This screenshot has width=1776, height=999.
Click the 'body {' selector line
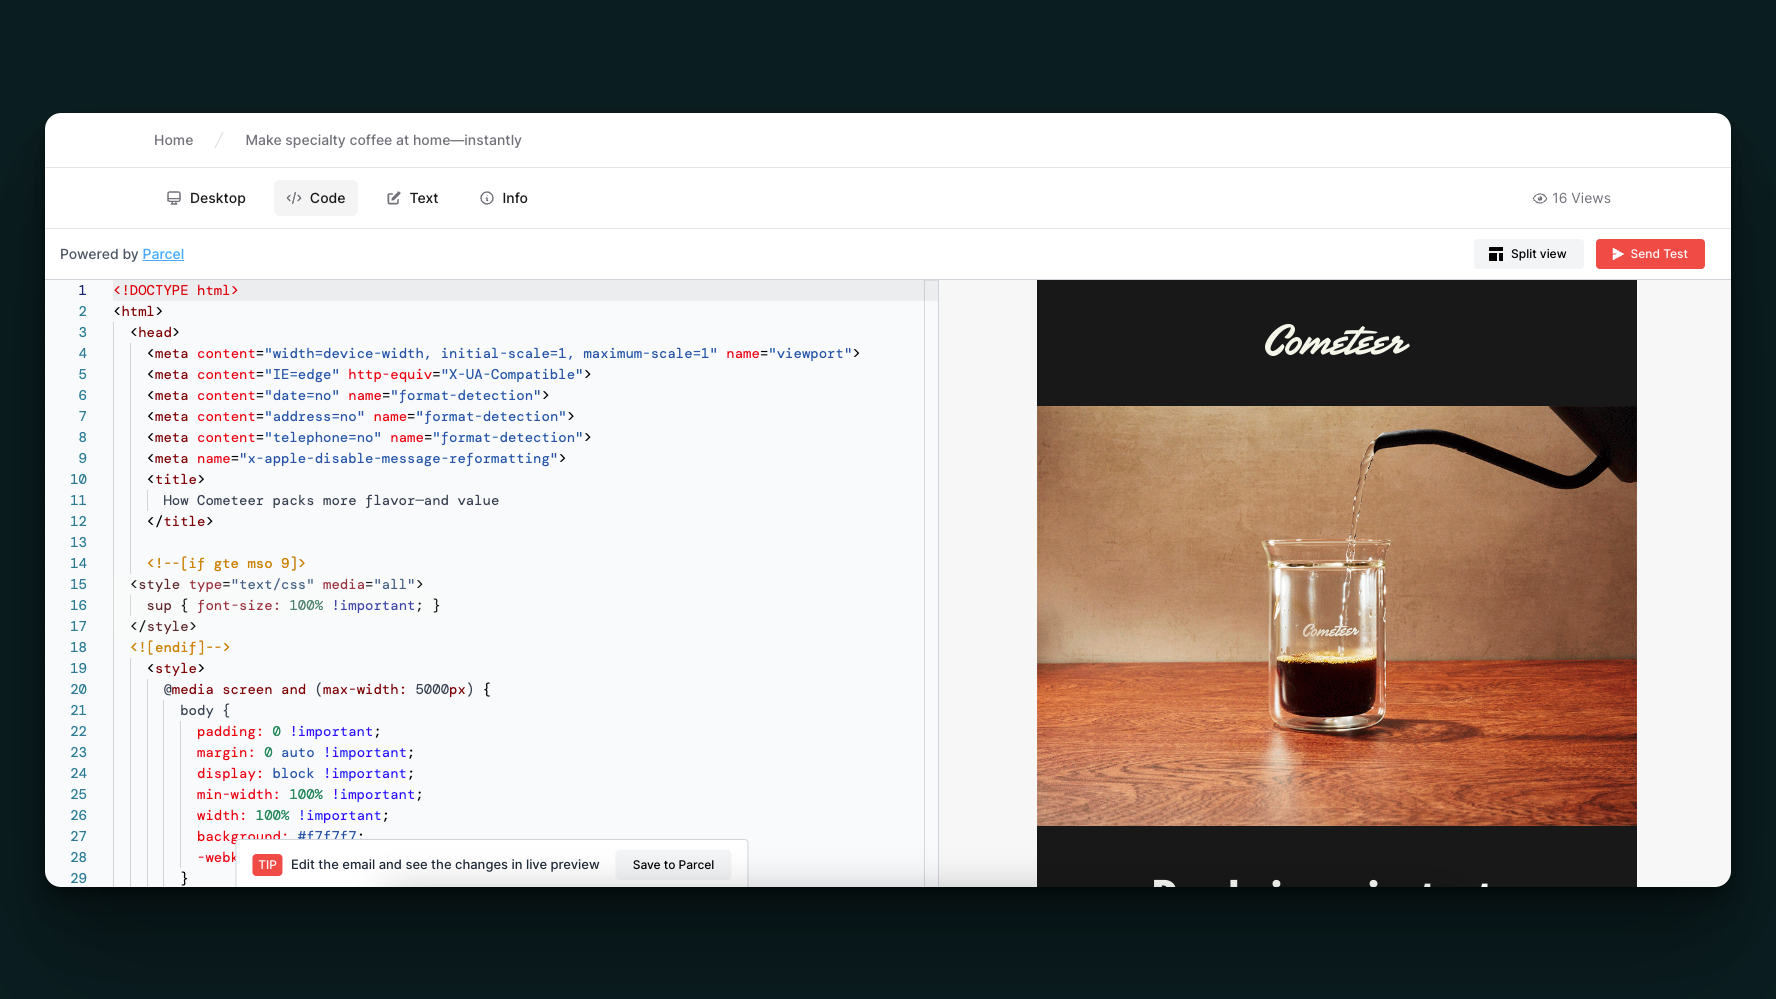(x=205, y=710)
